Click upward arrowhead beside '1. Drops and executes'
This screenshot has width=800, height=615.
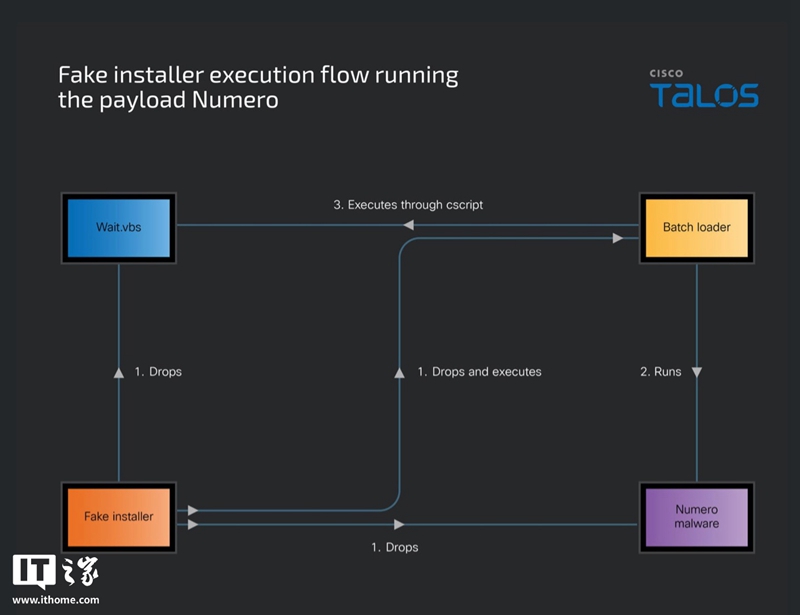pyautogui.click(x=399, y=373)
